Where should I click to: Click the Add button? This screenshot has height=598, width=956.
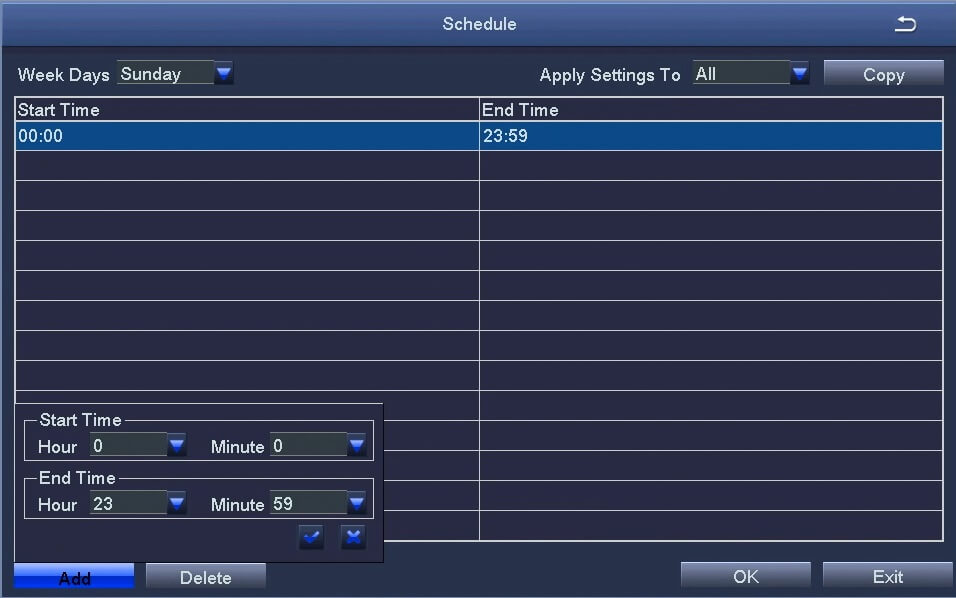[74, 576]
